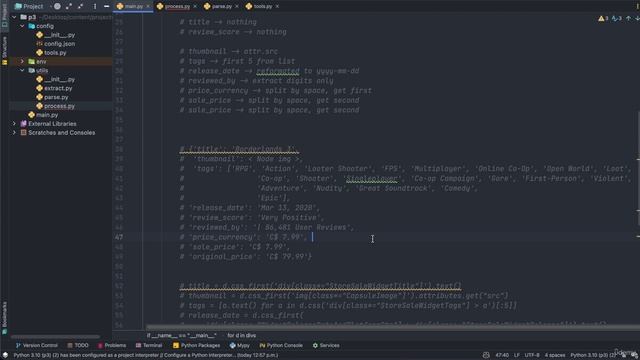Open the Project view type dropdown
The width and height of the screenshot is (640, 360).
[x=29, y=6]
